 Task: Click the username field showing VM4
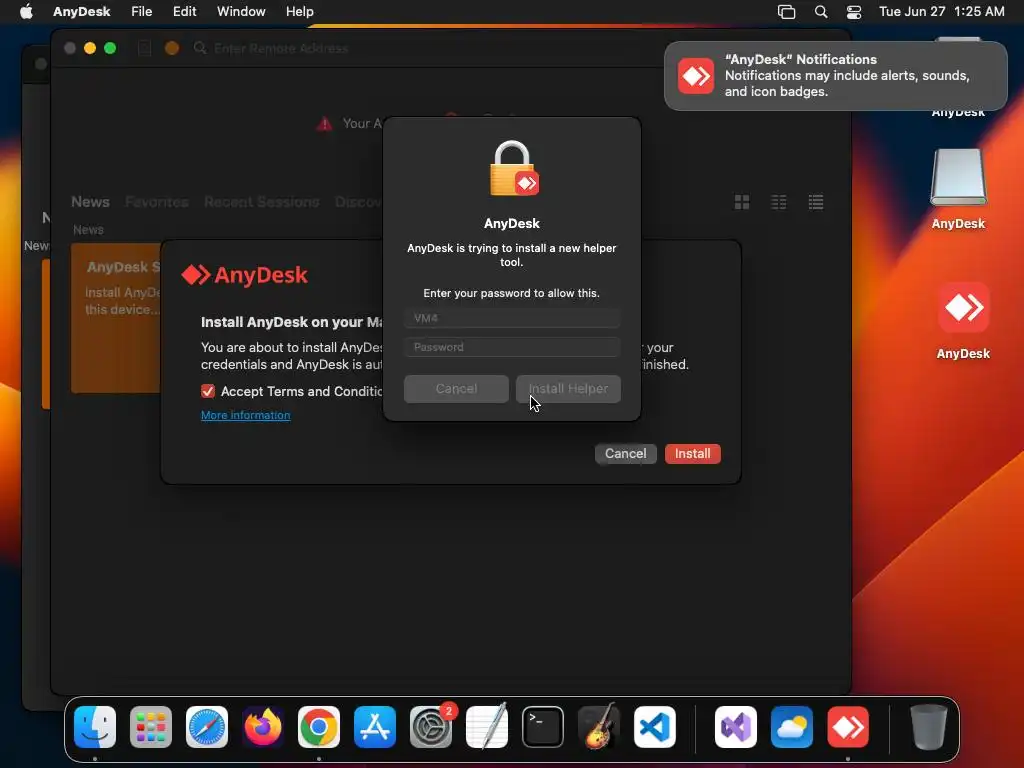(512, 318)
